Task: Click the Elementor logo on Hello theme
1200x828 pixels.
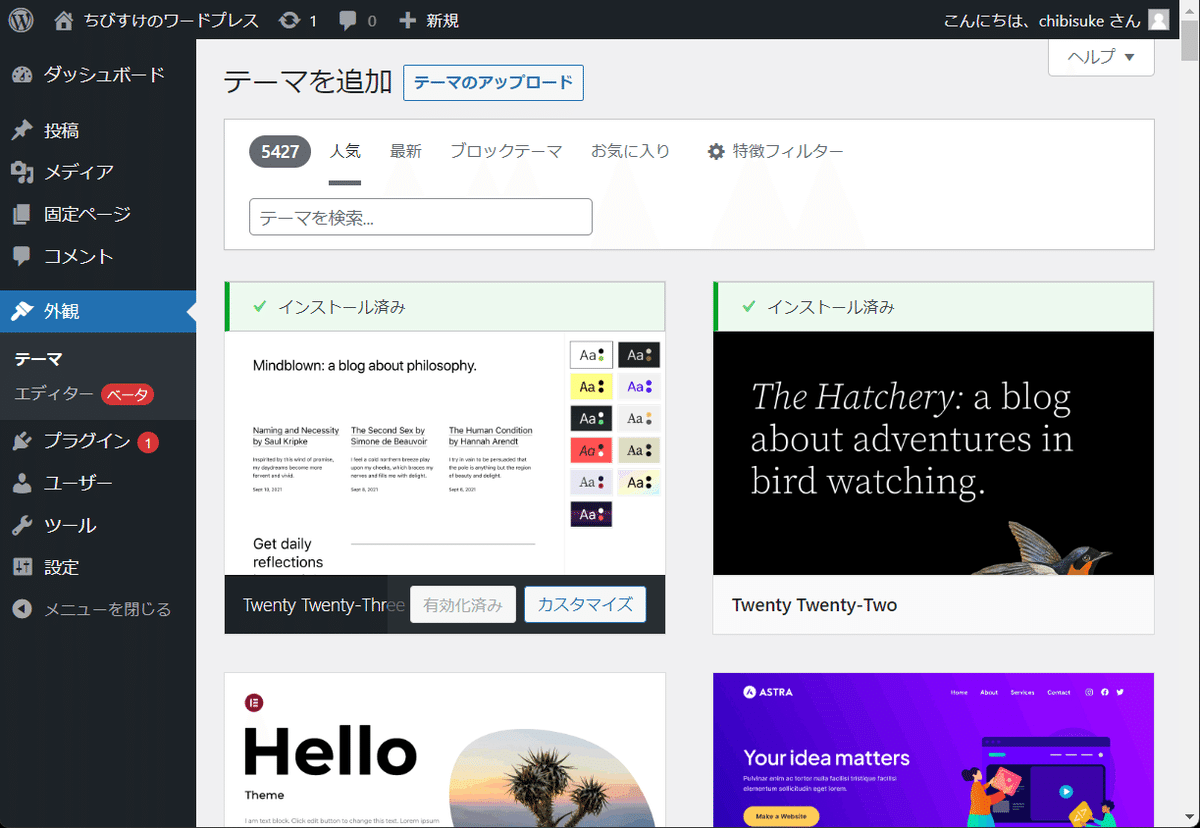Action: point(253,704)
